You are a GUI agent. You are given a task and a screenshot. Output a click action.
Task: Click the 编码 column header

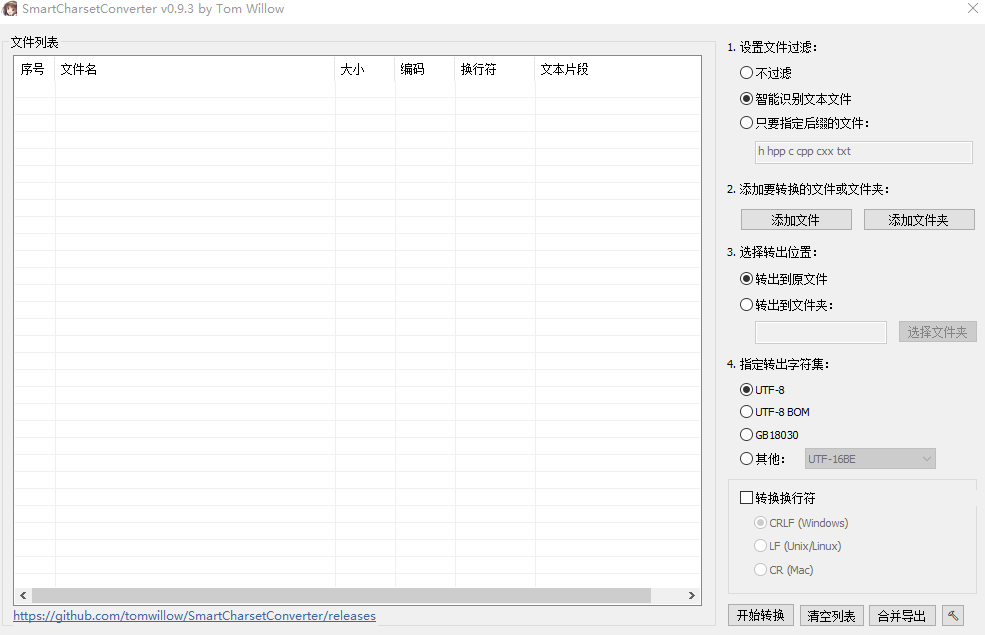(425, 69)
